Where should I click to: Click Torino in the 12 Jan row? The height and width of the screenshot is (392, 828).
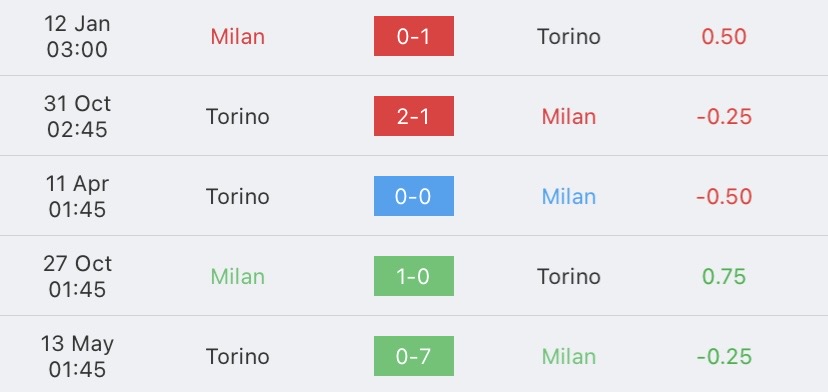[569, 36]
